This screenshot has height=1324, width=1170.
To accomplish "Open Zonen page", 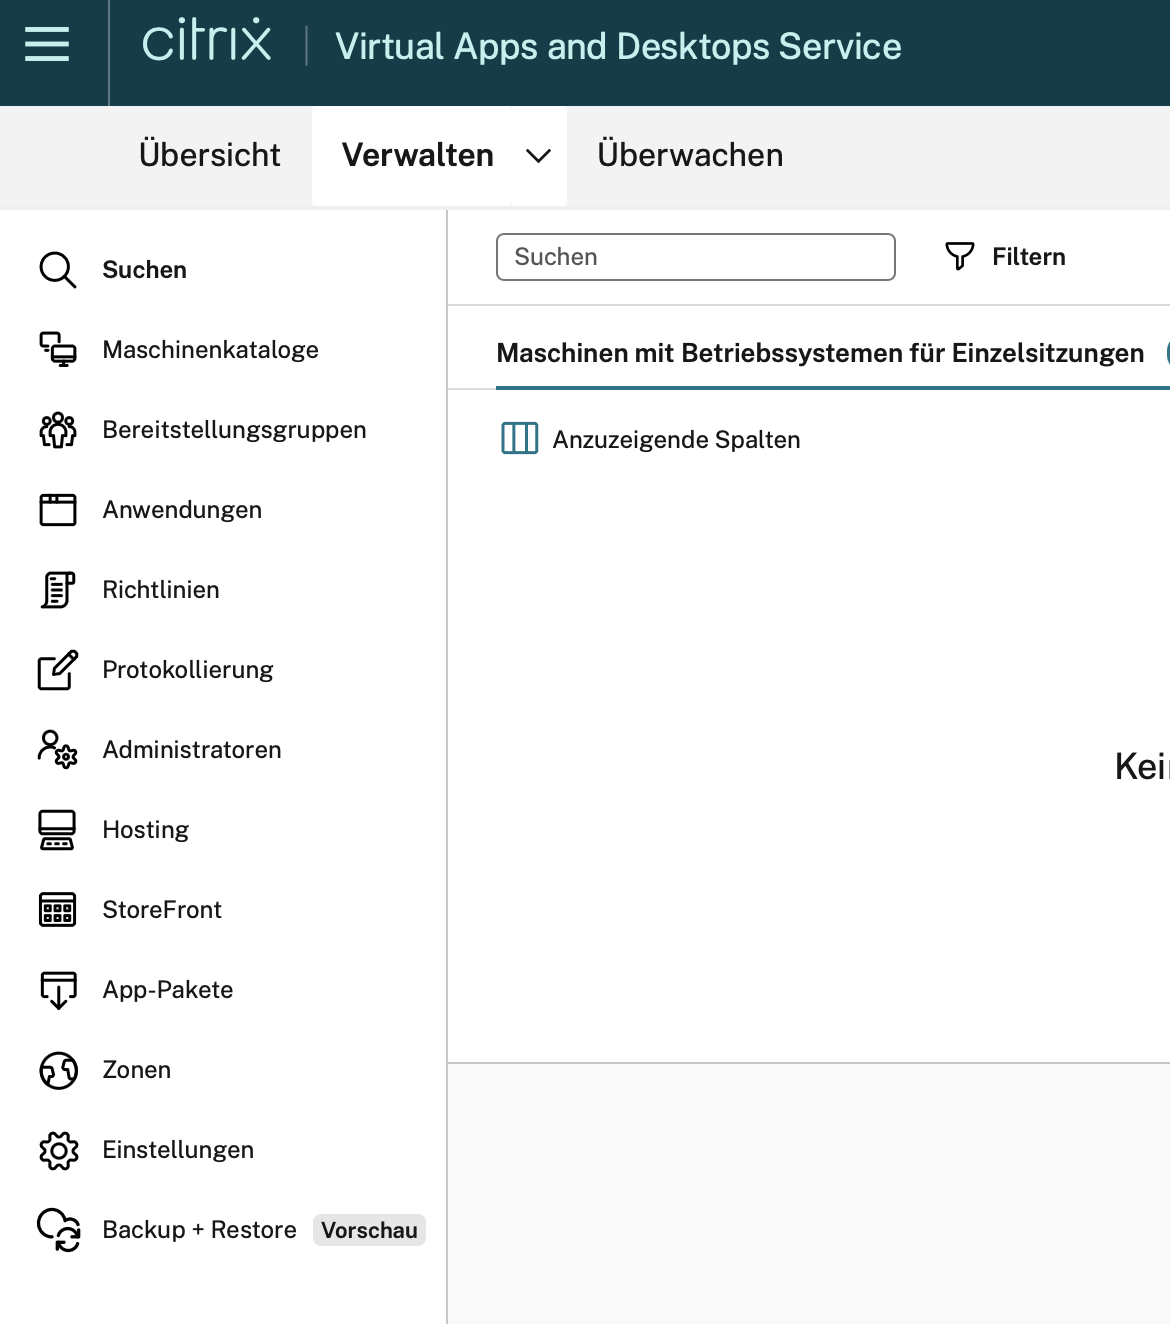I will coord(137,1070).
